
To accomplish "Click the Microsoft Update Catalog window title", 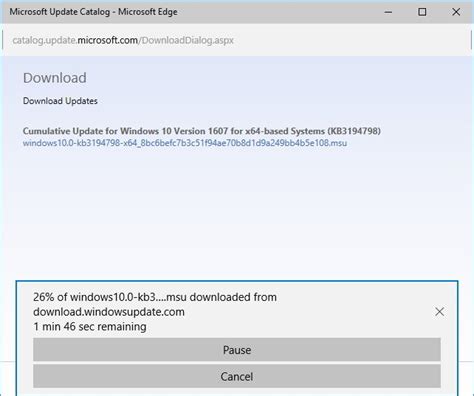I will click(93, 12).
